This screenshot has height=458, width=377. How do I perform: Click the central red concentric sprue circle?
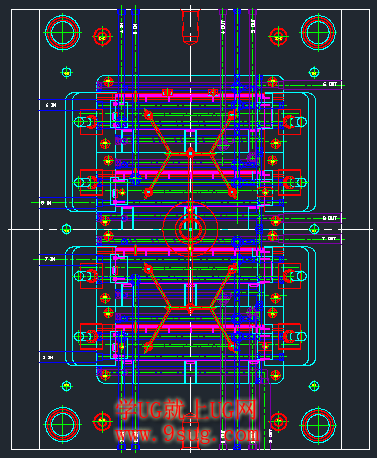[190, 229]
